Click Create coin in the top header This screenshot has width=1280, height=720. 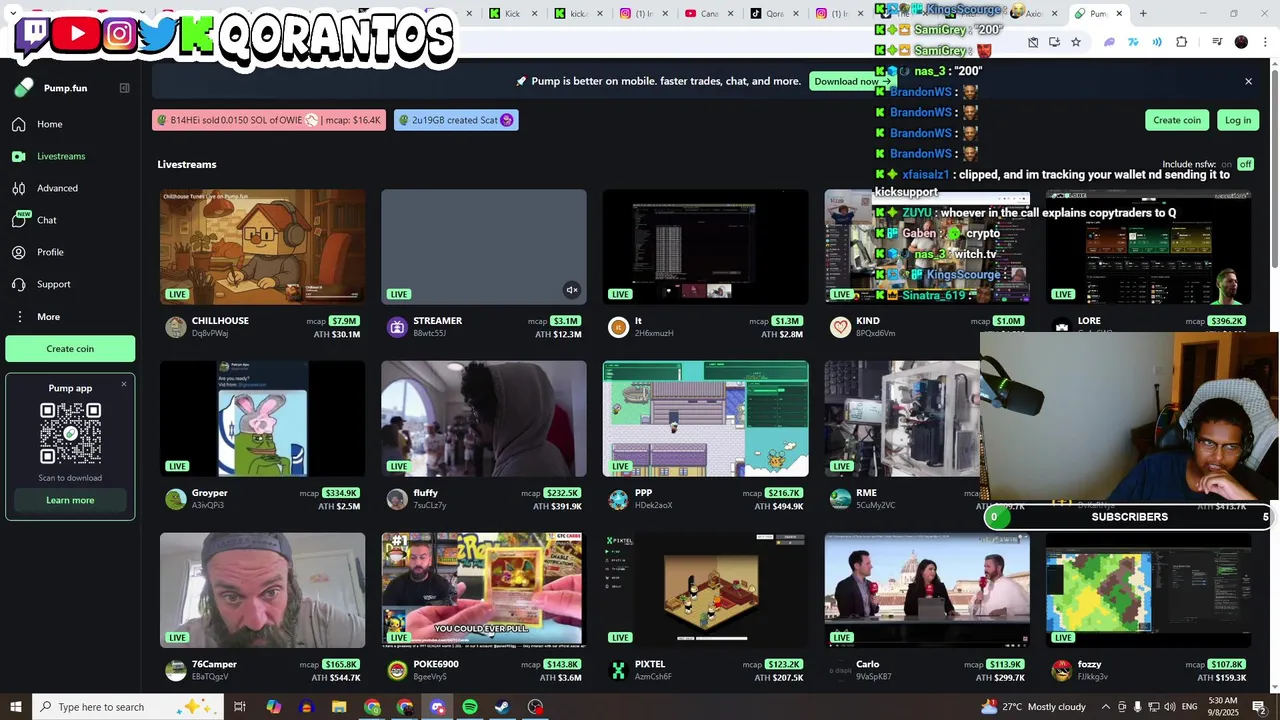click(1176, 120)
